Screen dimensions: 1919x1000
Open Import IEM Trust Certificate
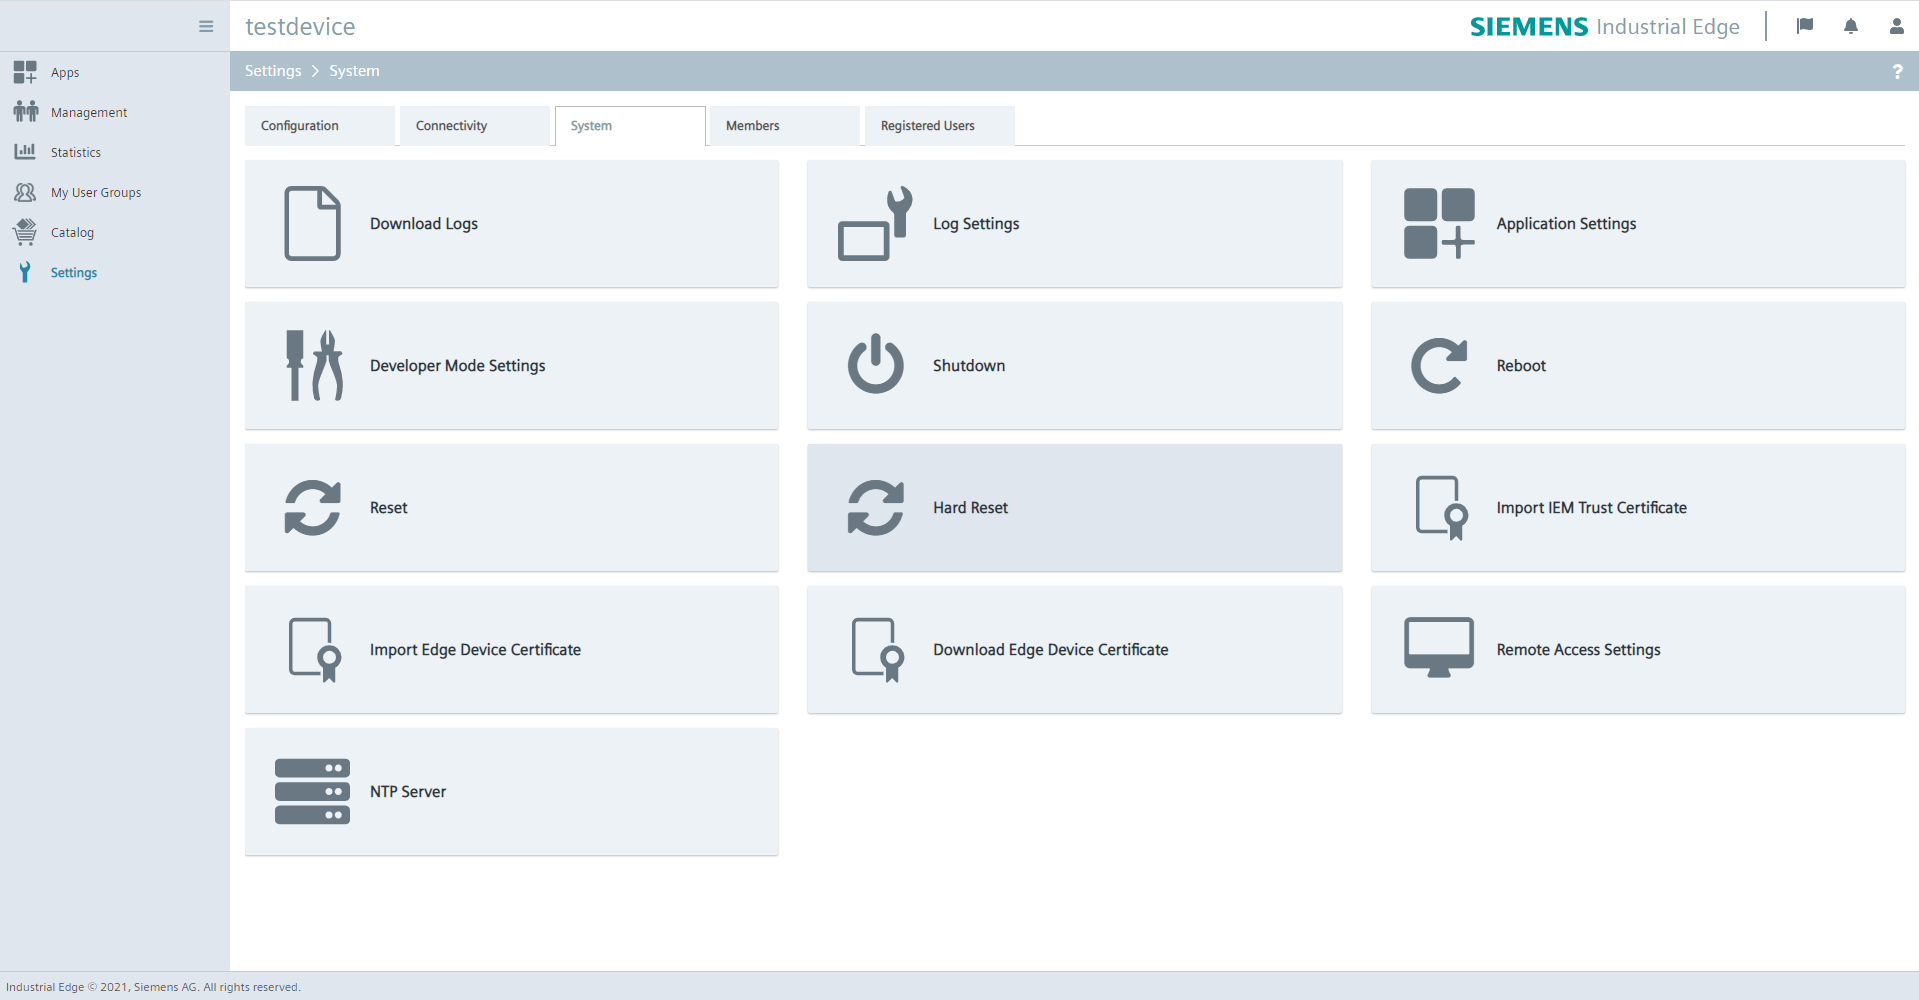coord(1637,508)
